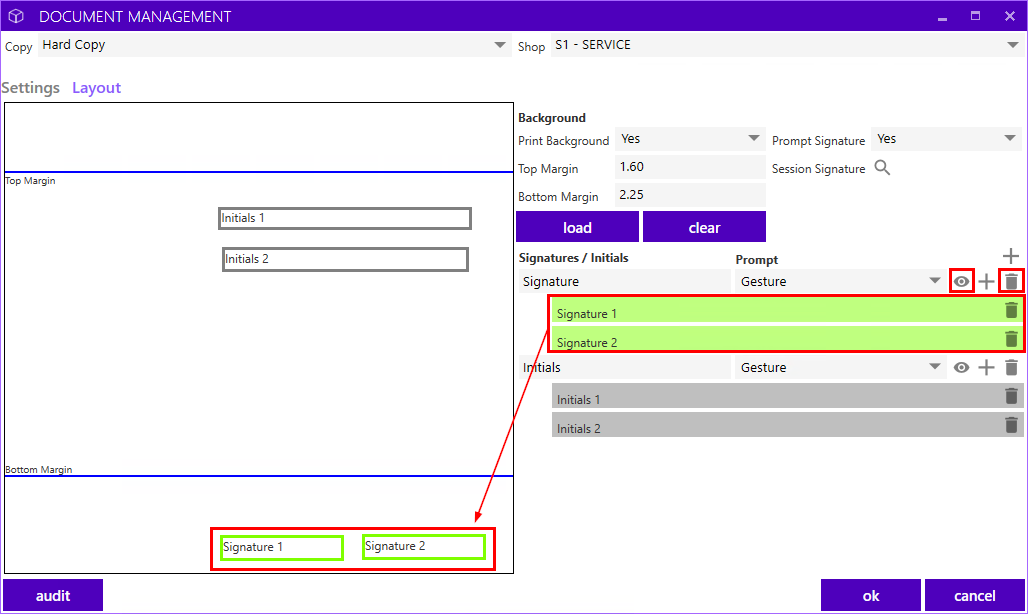Minimize the Document Management window
The height and width of the screenshot is (614, 1028).
click(942, 17)
